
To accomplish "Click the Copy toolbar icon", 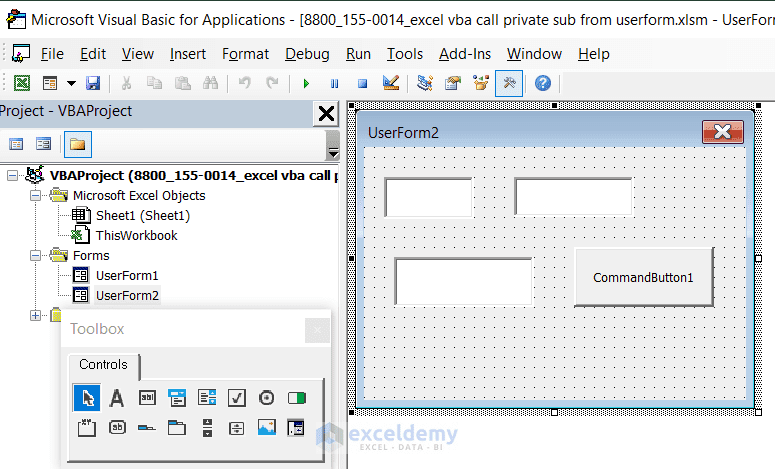I will pos(154,83).
